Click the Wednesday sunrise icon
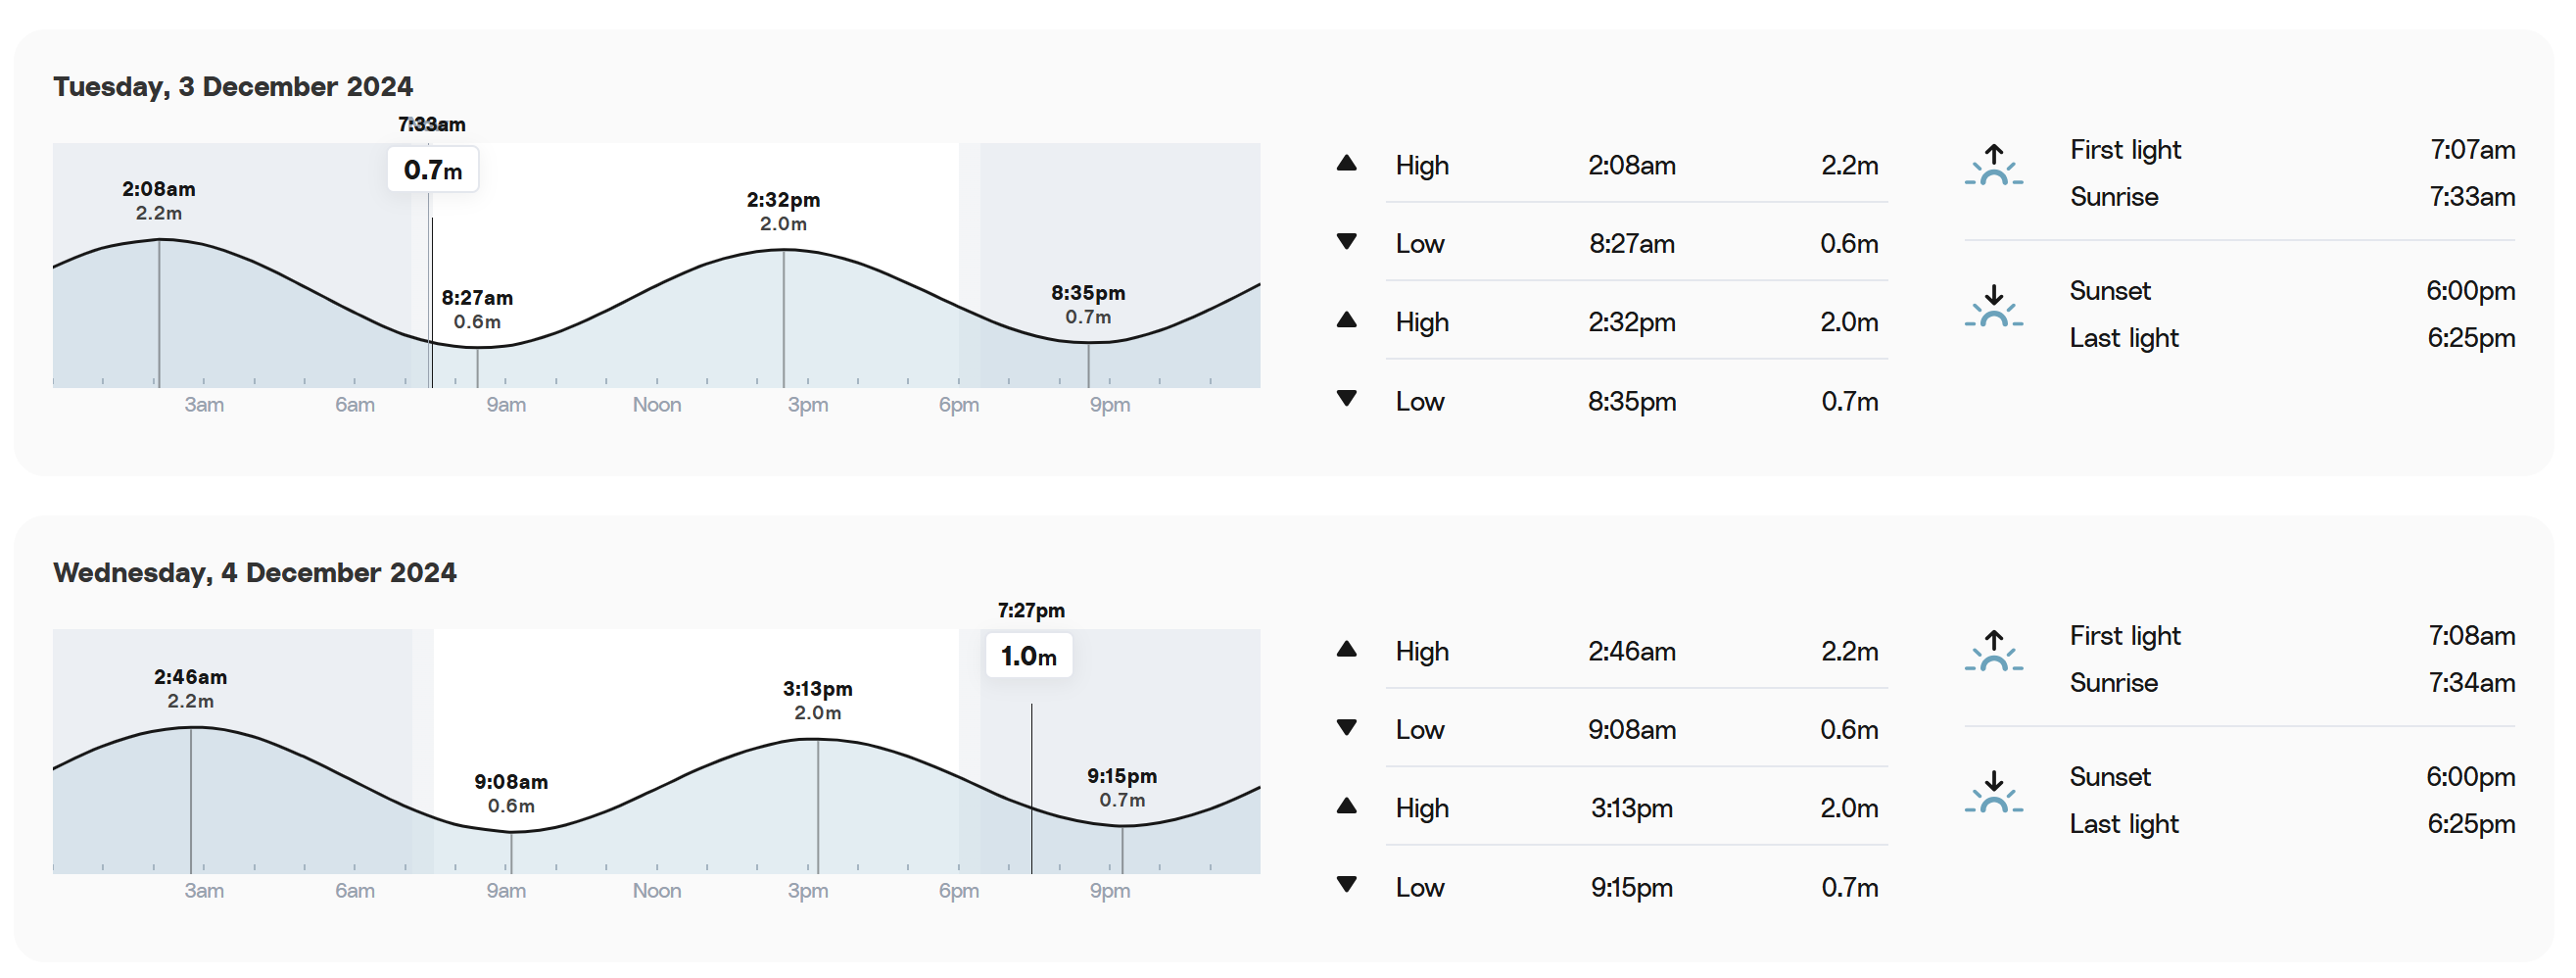Image resolution: width=2576 pixels, height=978 pixels. [1993, 651]
